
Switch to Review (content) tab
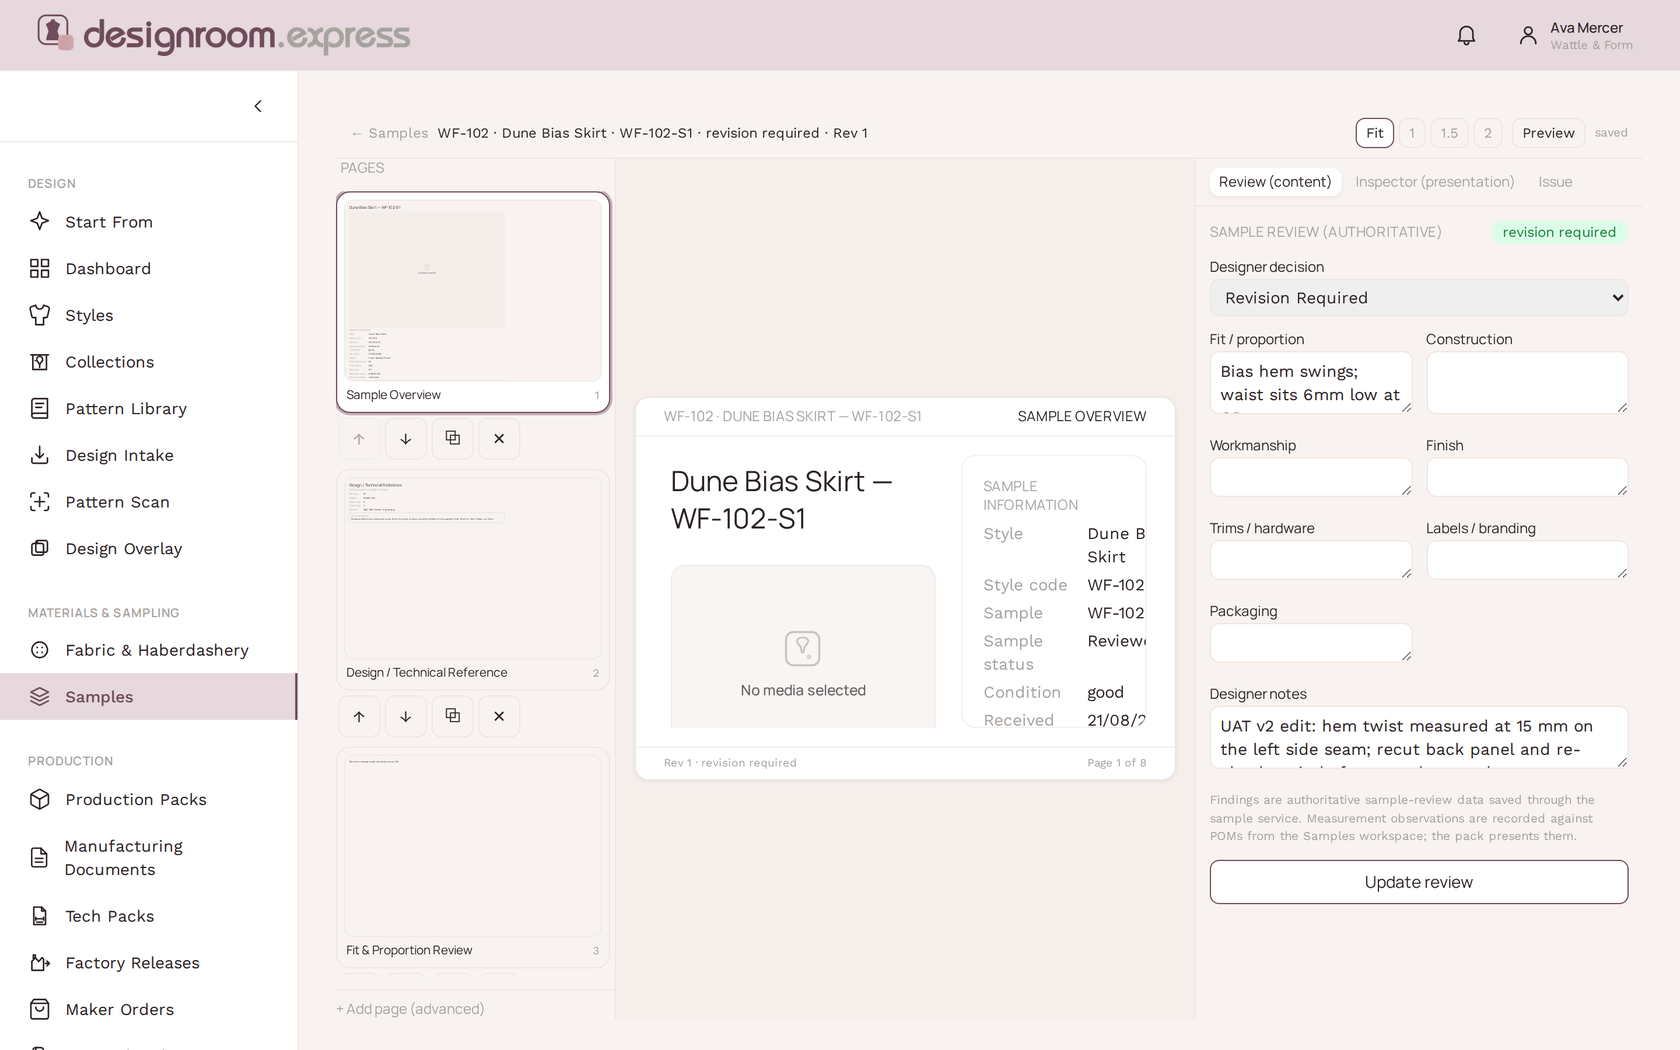click(x=1275, y=182)
